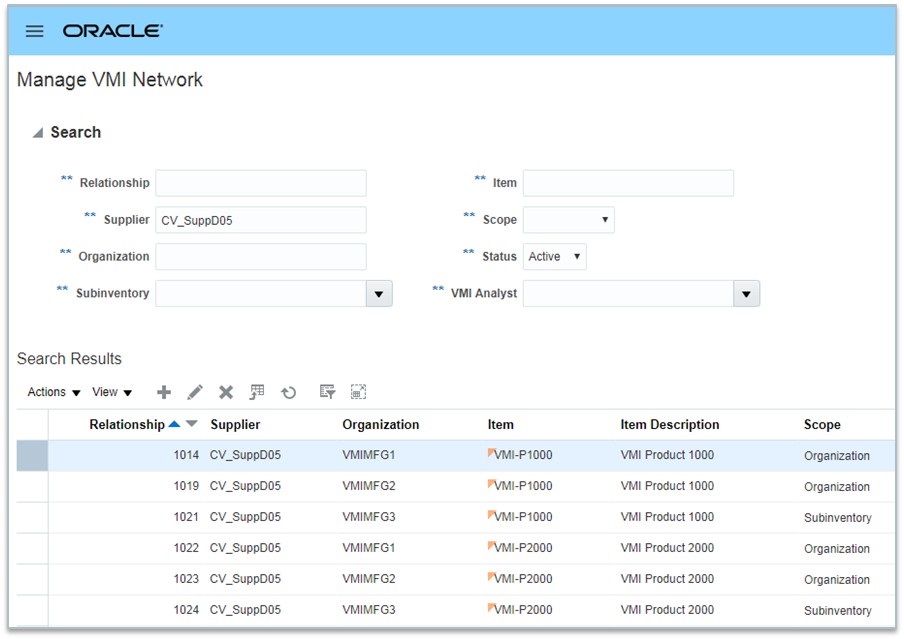This screenshot has height=639, width=904.
Task: Click VMIMFG1 organization in row 1014
Action: (369, 455)
